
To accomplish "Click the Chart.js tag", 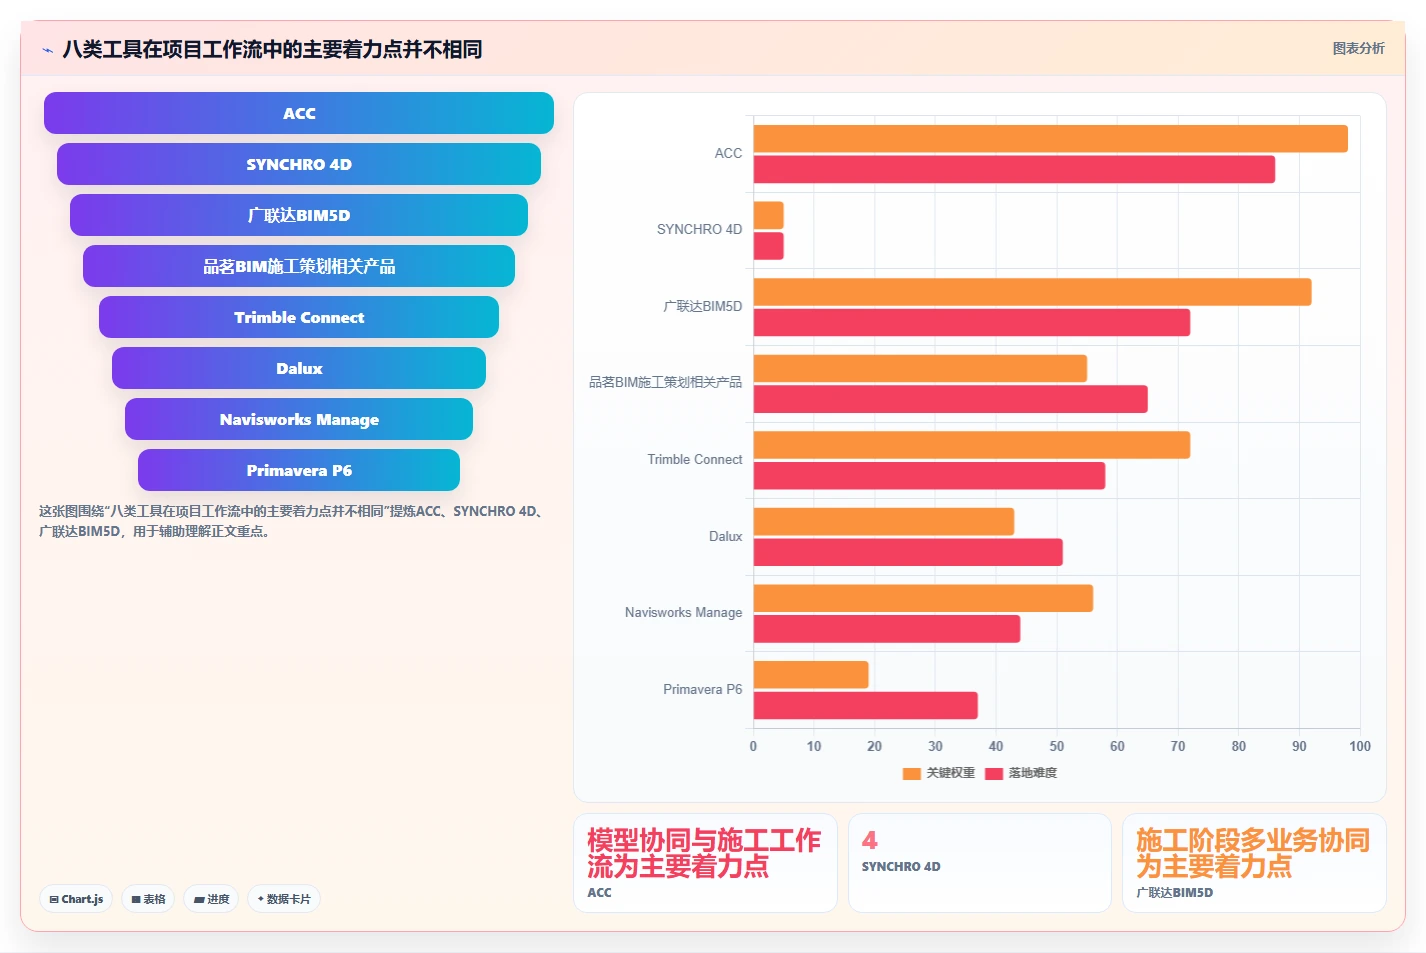I will pos(76,899).
